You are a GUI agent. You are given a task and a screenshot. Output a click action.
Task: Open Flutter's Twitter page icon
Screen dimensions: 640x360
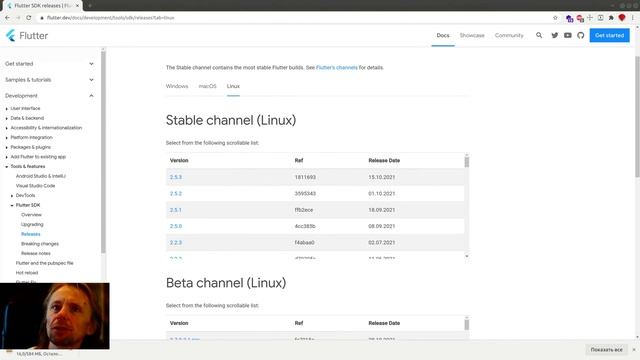point(554,36)
